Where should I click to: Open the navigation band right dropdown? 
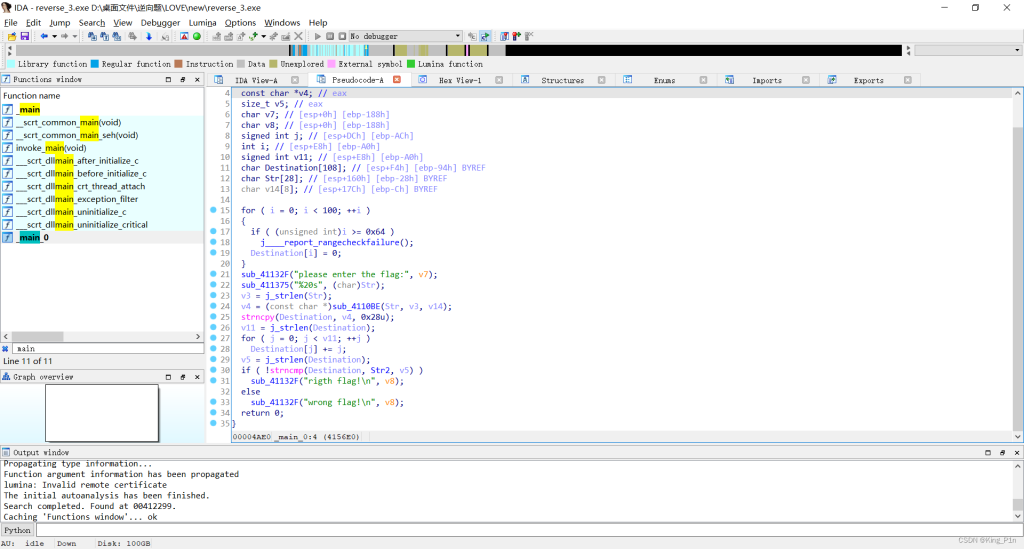tap(1017, 50)
